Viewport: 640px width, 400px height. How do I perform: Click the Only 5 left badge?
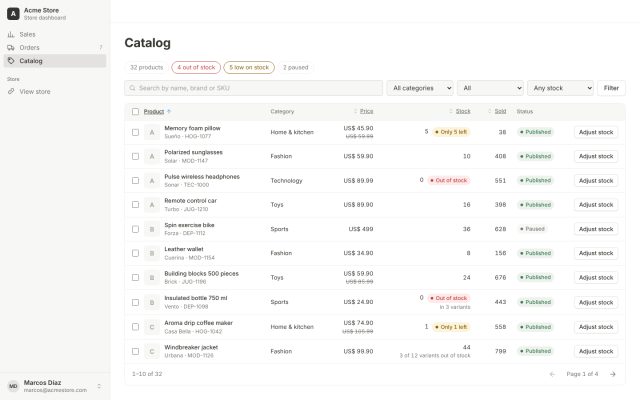tap(451, 132)
